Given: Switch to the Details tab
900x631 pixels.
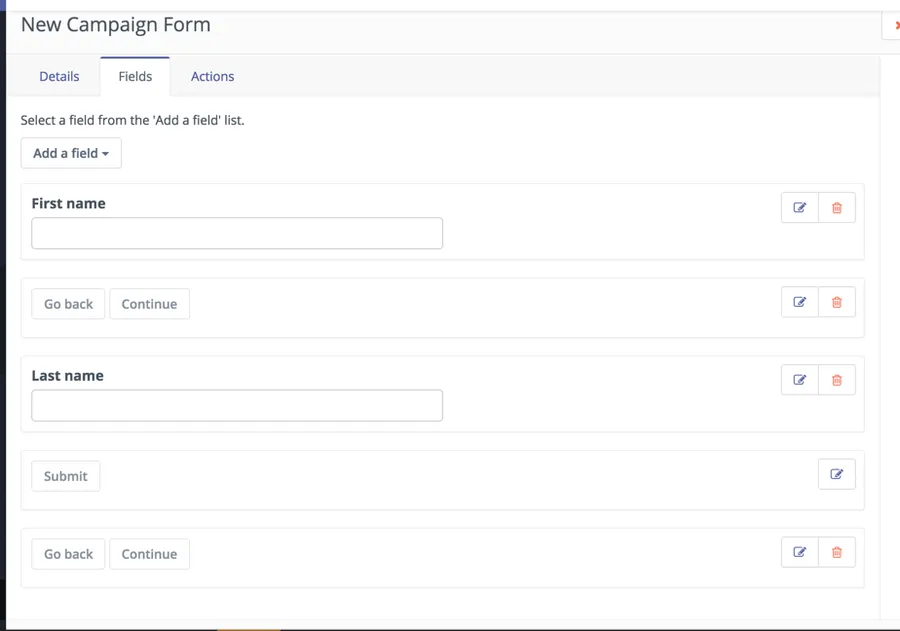Looking at the screenshot, I should (59, 76).
